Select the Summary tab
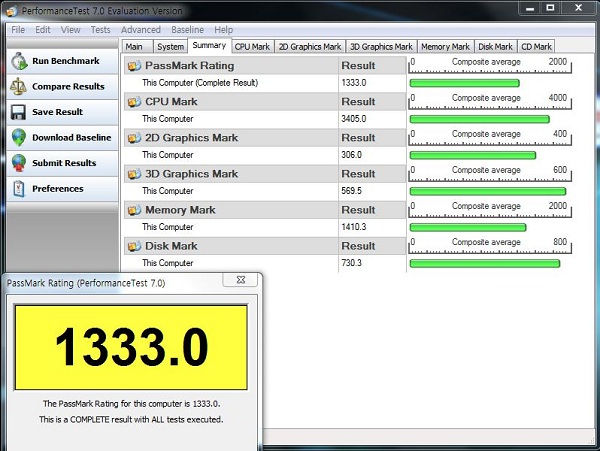This screenshot has width=600, height=451. pyautogui.click(x=209, y=46)
